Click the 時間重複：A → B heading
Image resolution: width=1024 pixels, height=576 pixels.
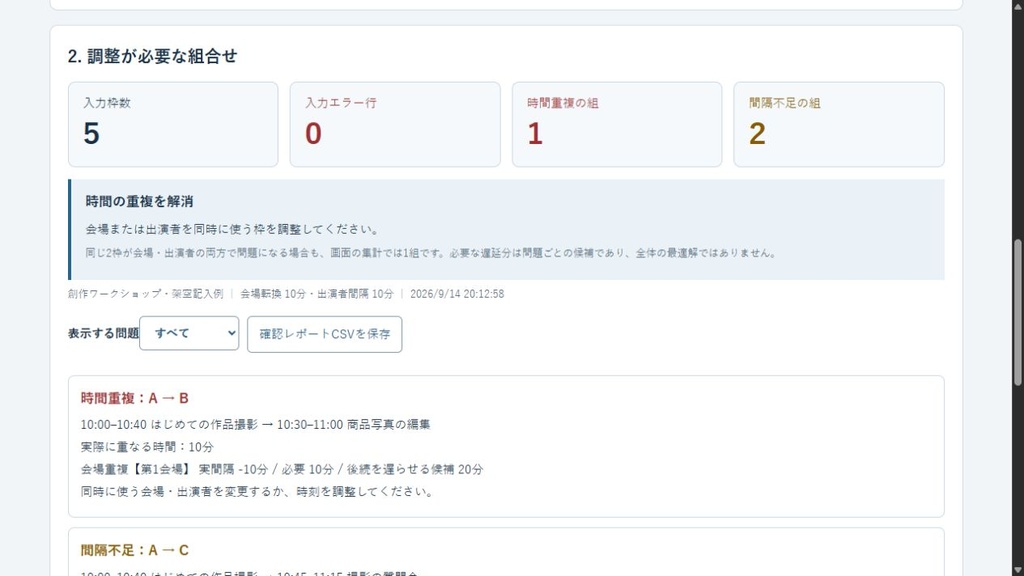tap(135, 398)
